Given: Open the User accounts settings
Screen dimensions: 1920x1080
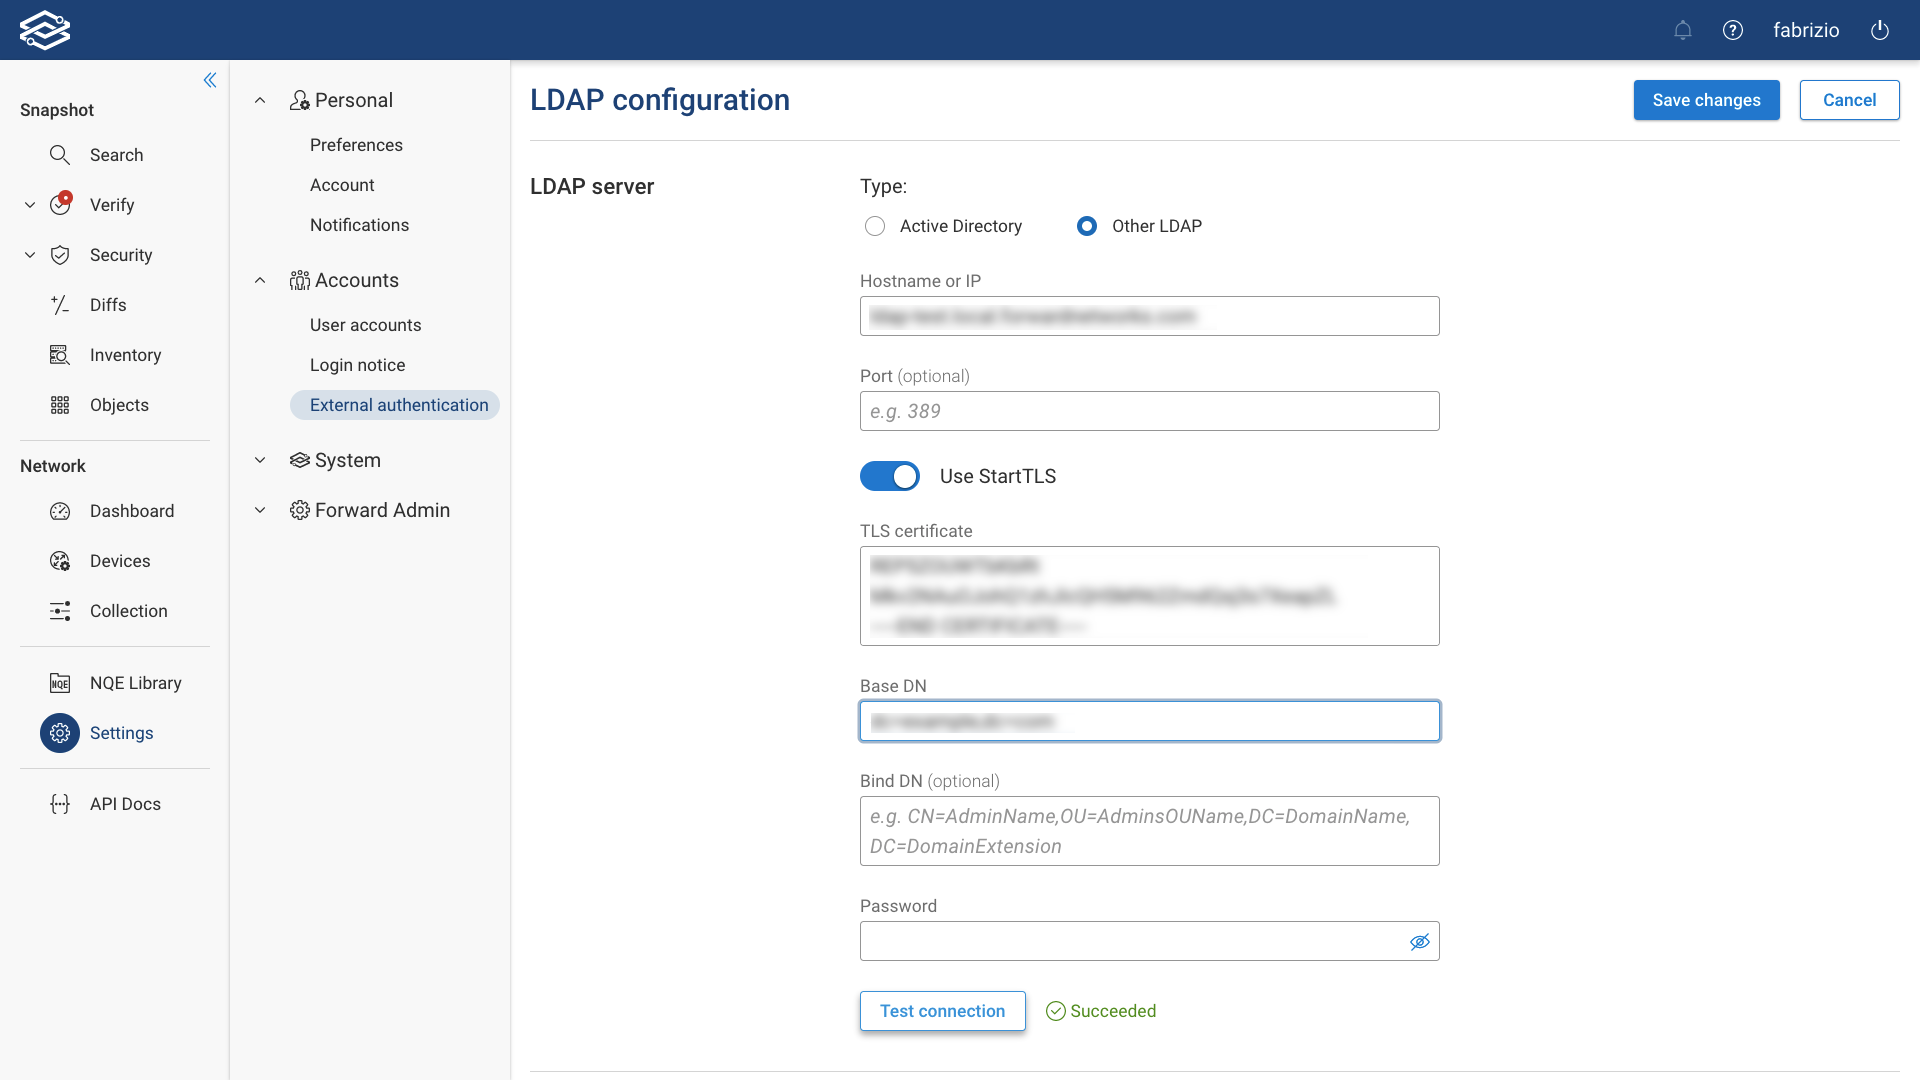Looking at the screenshot, I should (366, 324).
